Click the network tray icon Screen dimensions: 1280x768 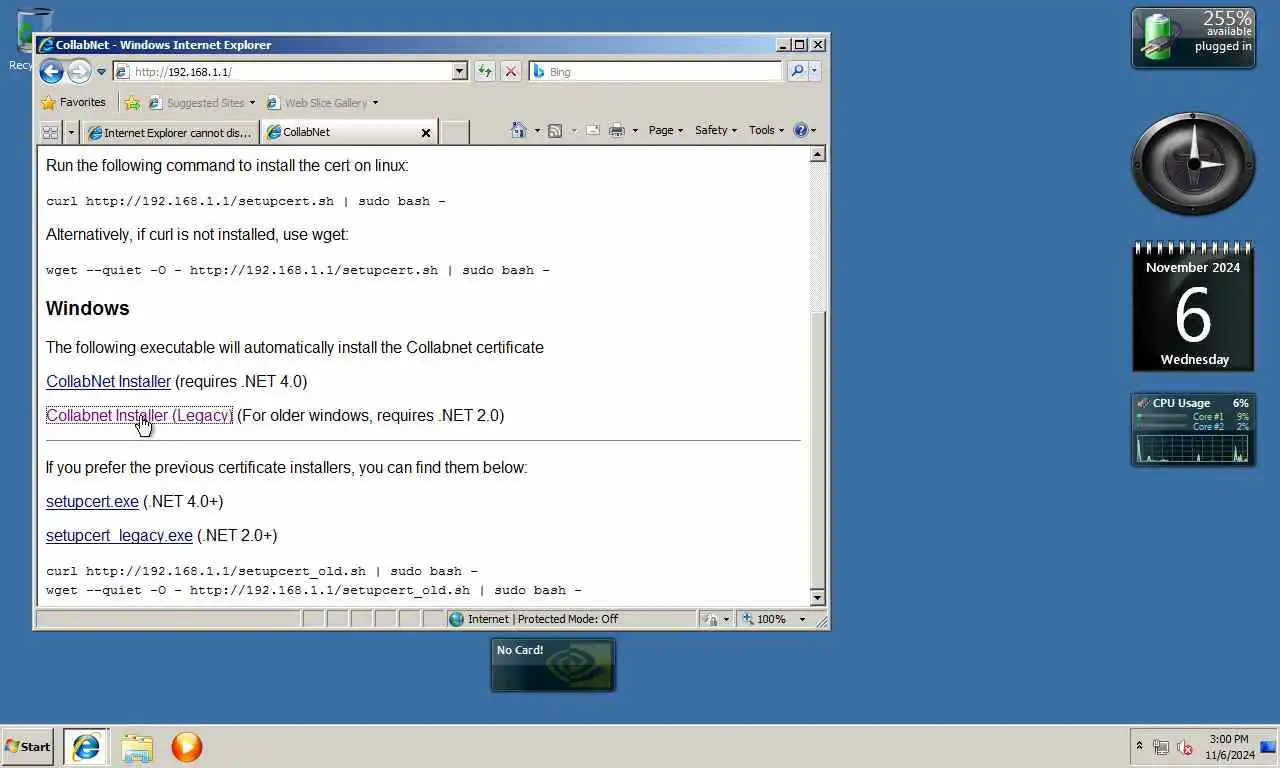(1161, 747)
